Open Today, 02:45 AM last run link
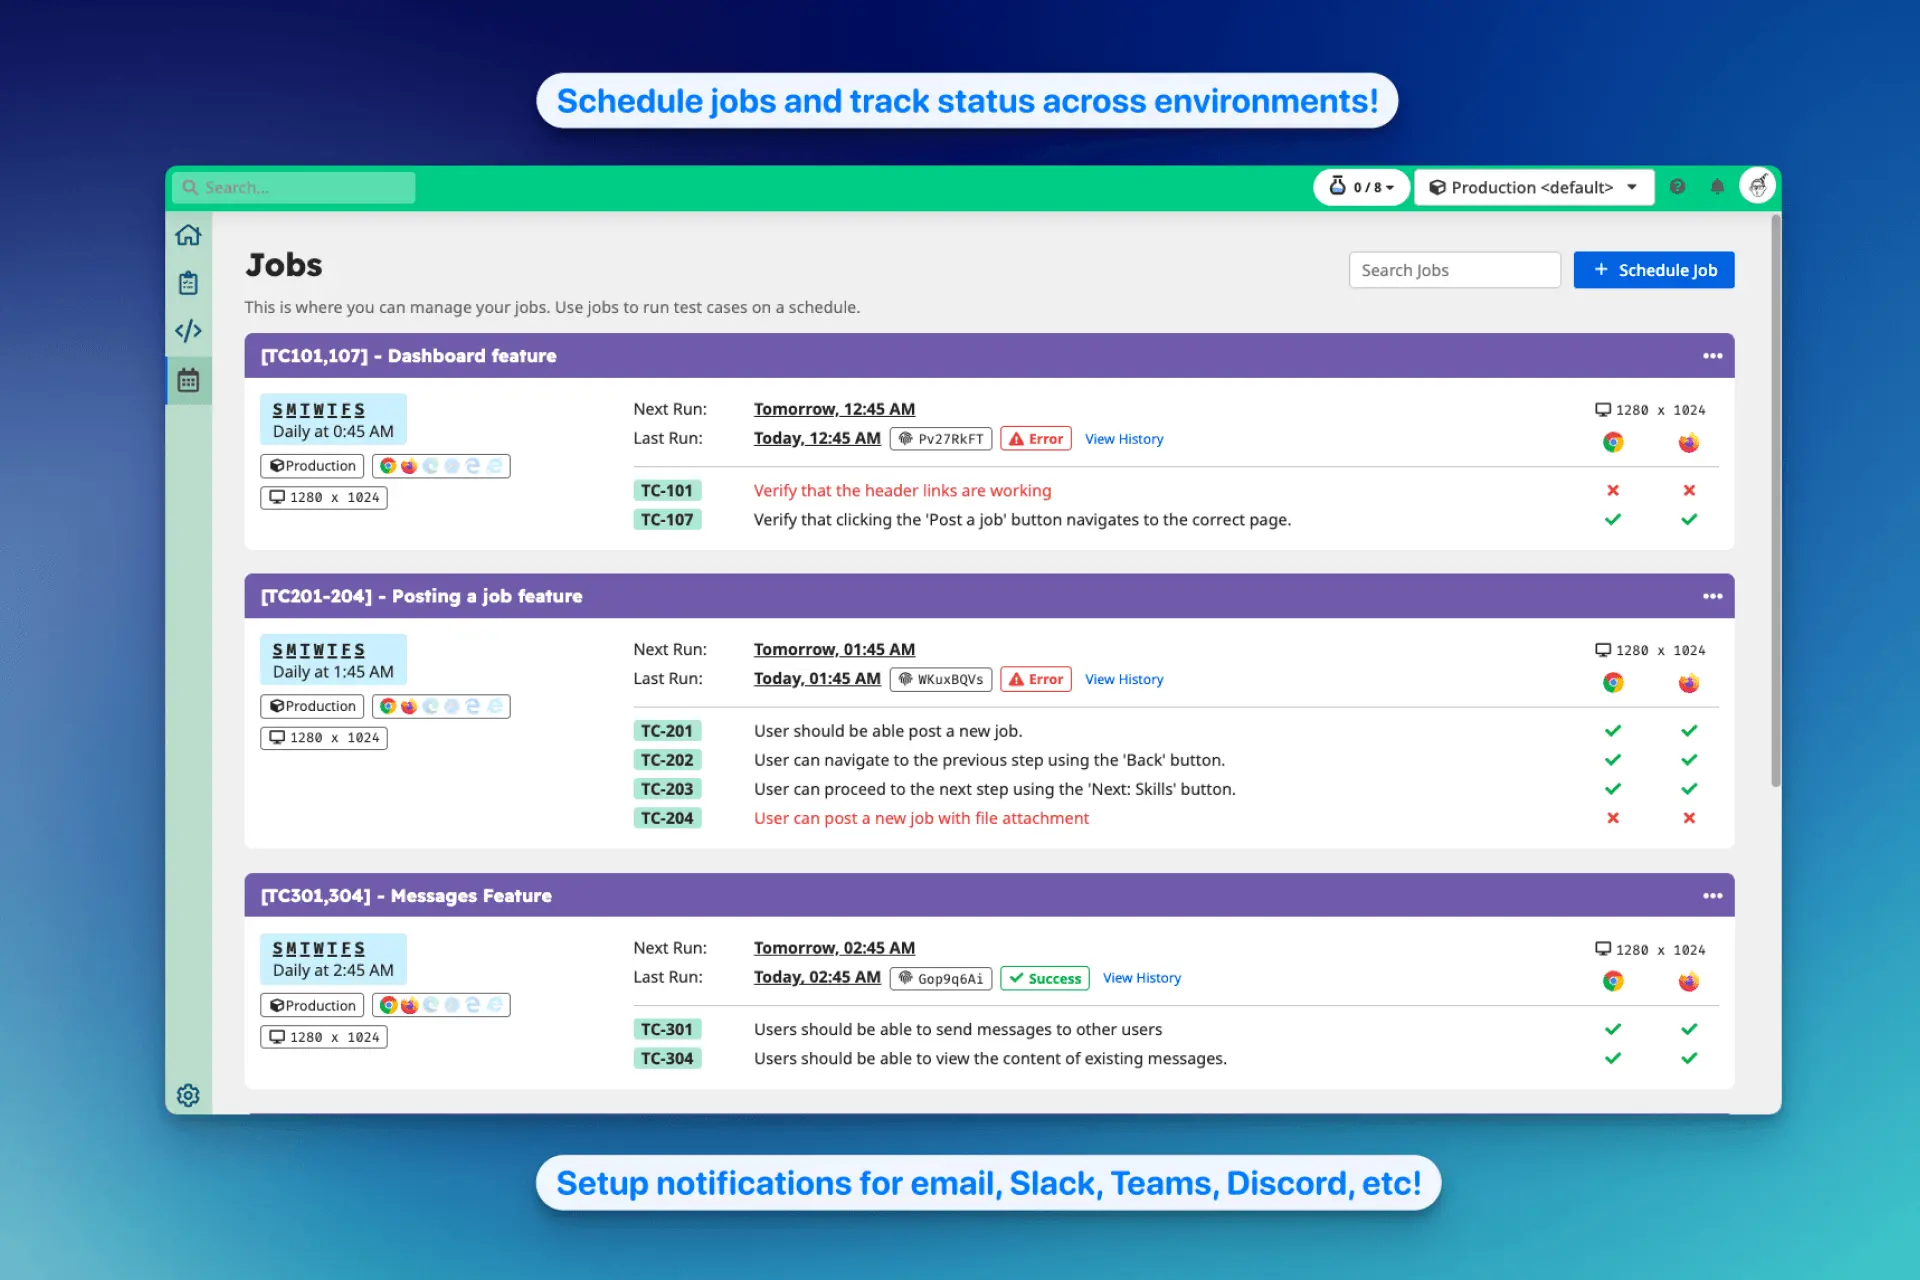 click(817, 977)
